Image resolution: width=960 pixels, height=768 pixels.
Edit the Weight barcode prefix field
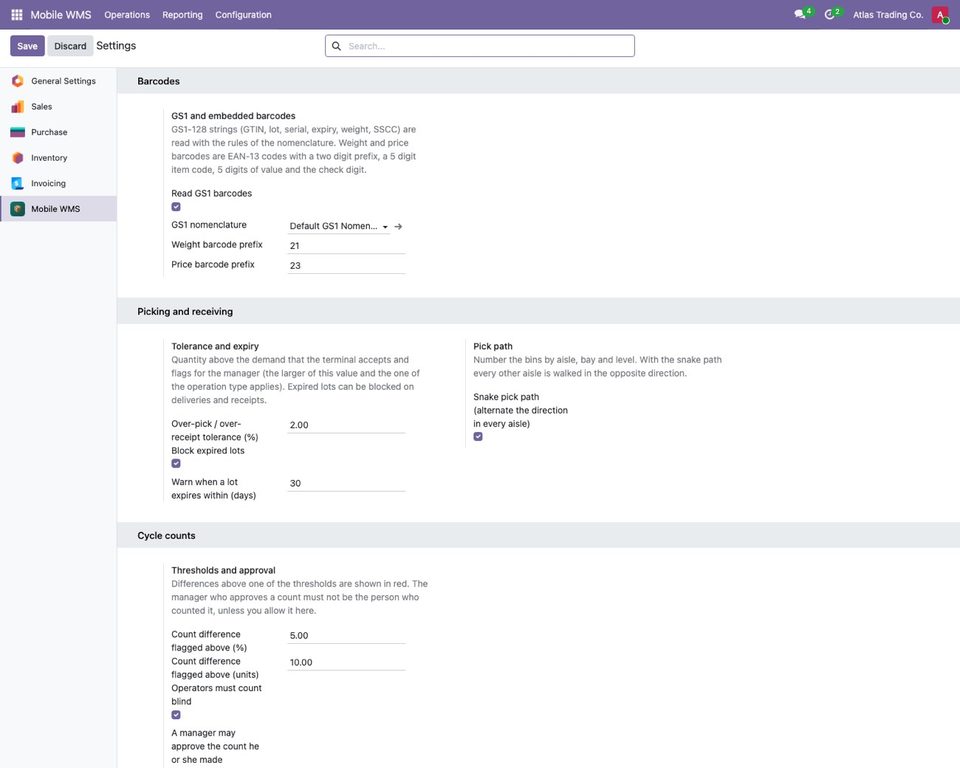tap(347, 246)
